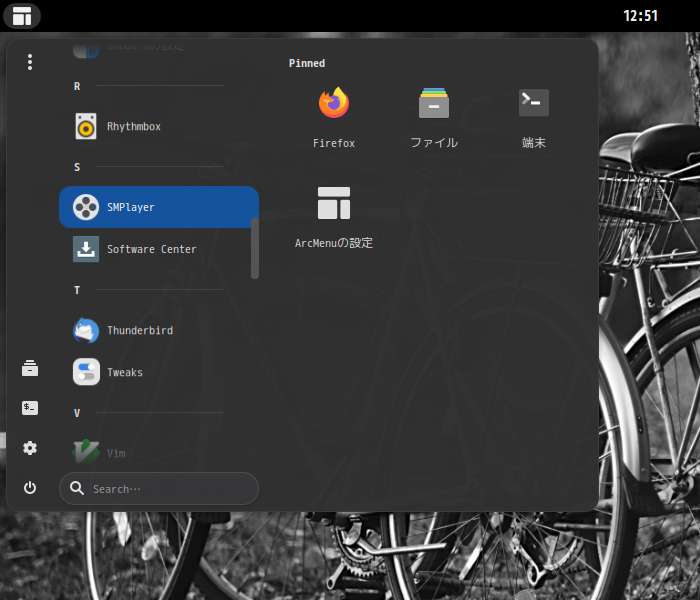Screen dimensions: 700x600
Task: Click the R section header
Action: (x=77, y=86)
